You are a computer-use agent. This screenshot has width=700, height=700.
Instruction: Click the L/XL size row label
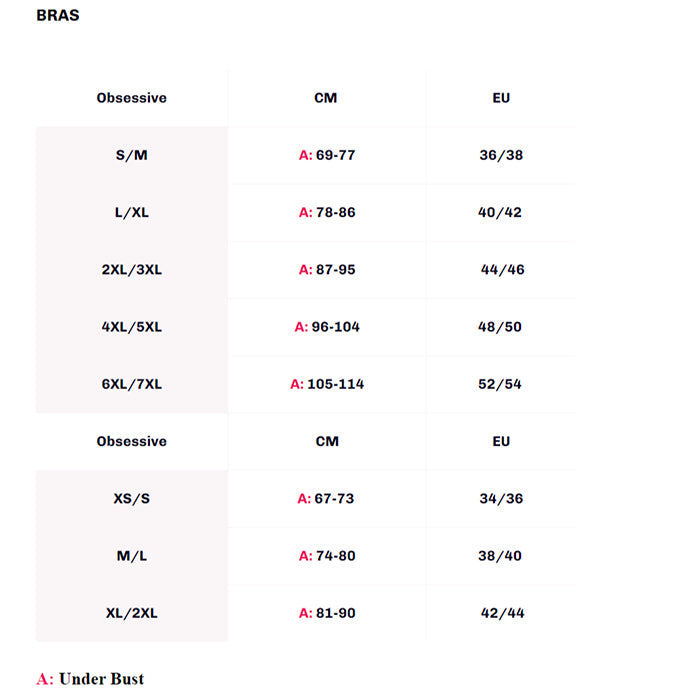point(131,212)
